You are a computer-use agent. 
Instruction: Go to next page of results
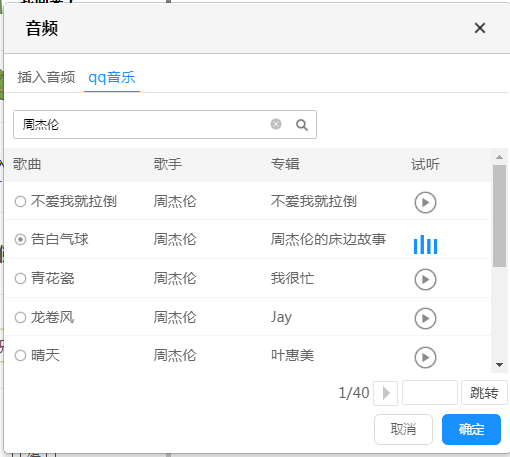tap(385, 393)
